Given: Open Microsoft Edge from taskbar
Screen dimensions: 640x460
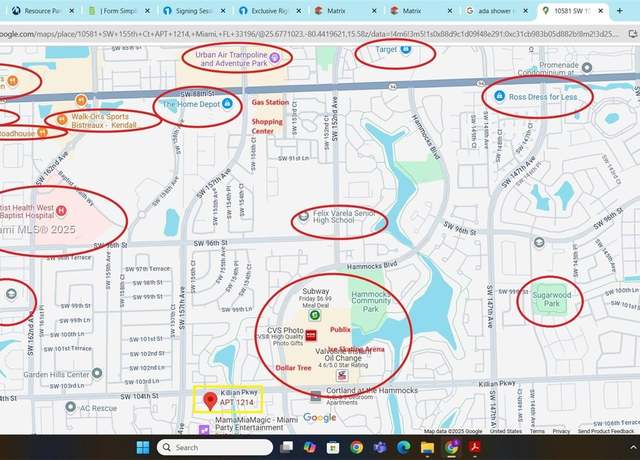Looking at the screenshot, I should [x=403, y=447].
